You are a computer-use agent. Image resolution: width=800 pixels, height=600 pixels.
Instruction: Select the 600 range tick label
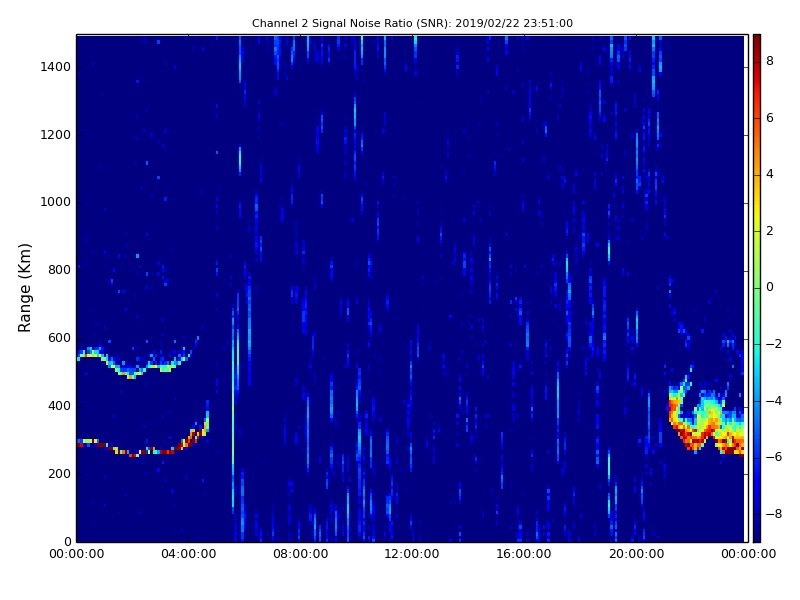click(x=59, y=338)
